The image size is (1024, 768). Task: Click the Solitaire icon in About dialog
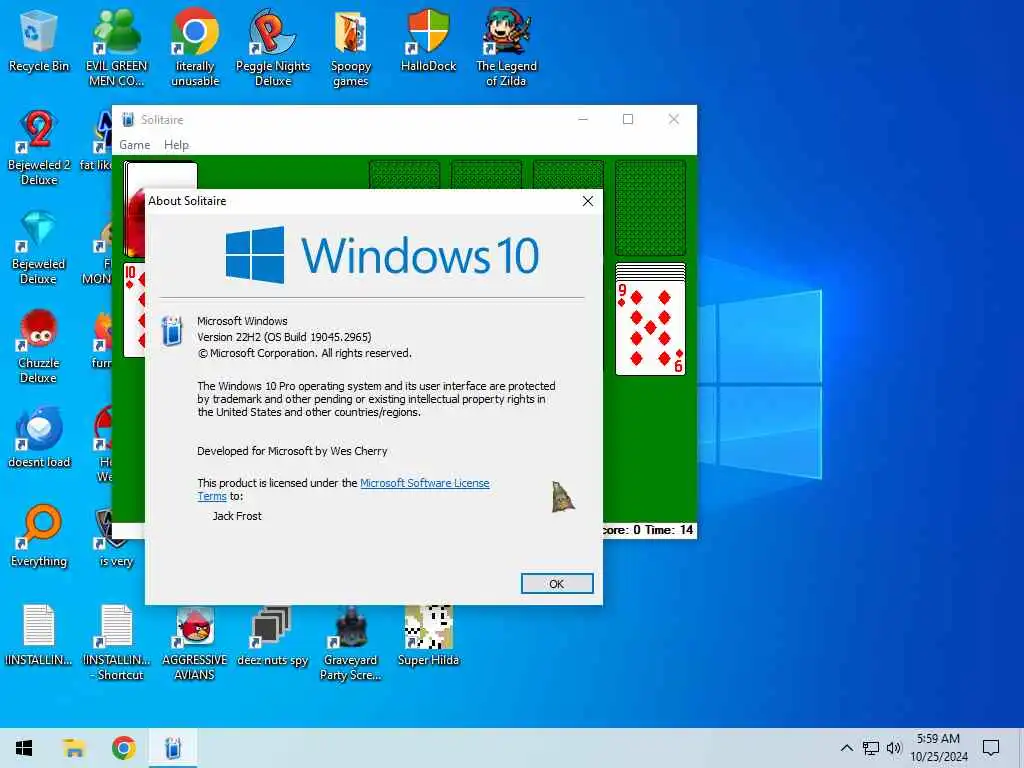[x=172, y=330]
